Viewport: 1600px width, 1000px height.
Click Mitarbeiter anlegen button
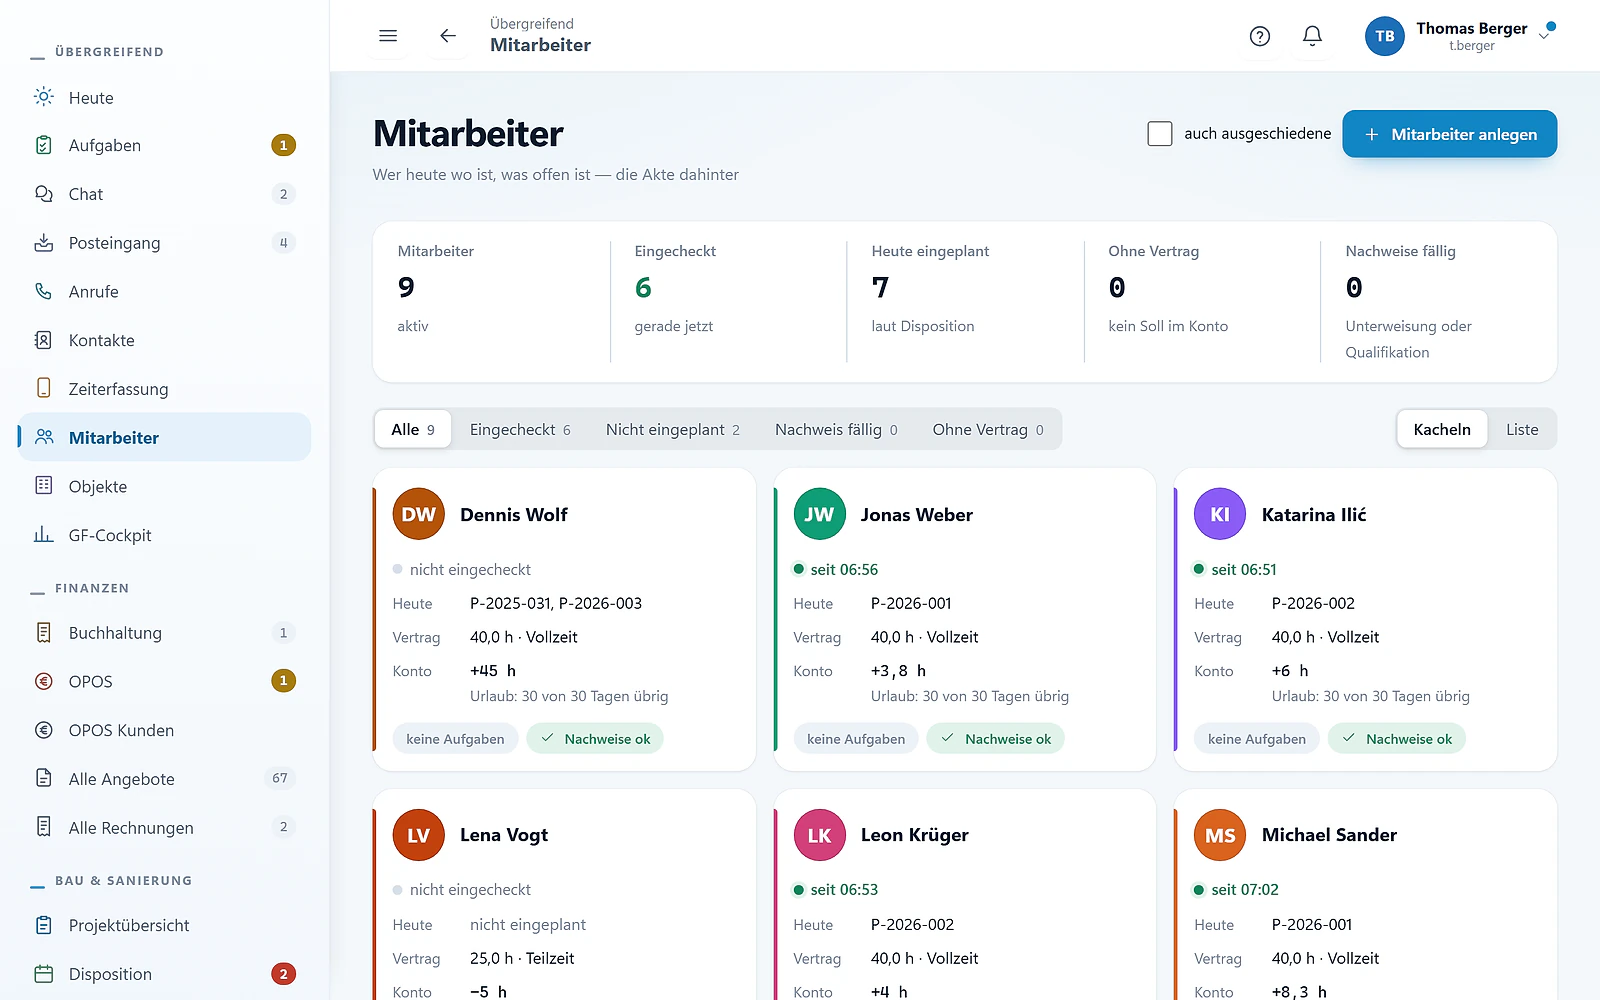(x=1450, y=134)
